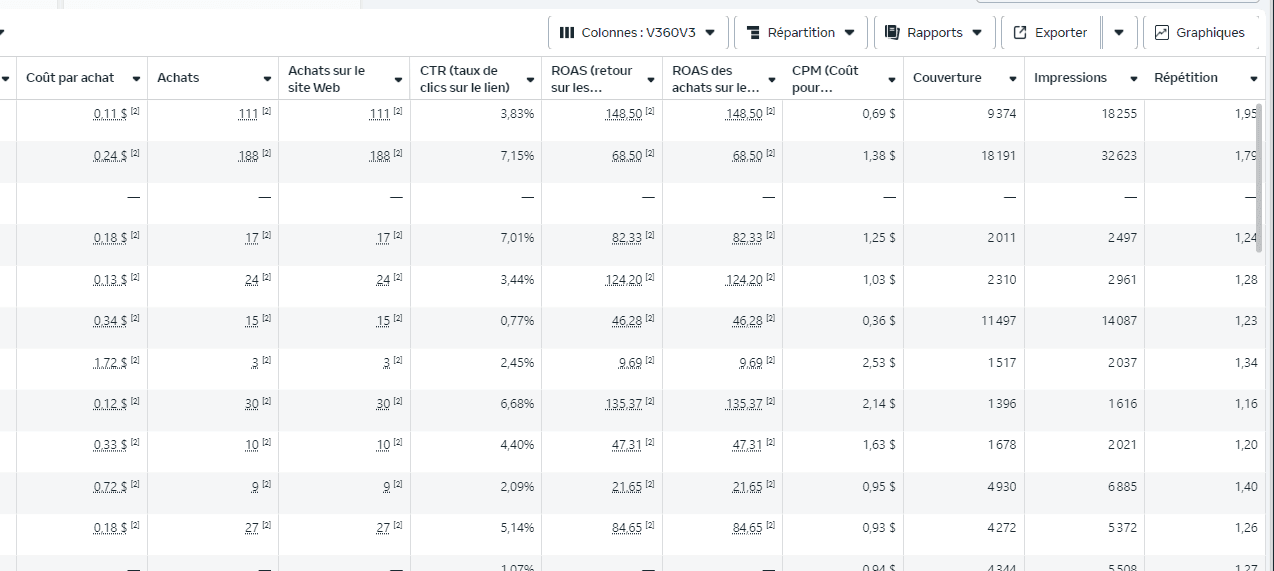The image size is (1274, 571).
Task: Click ROAS des achats value 21,65
Action: pos(748,486)
